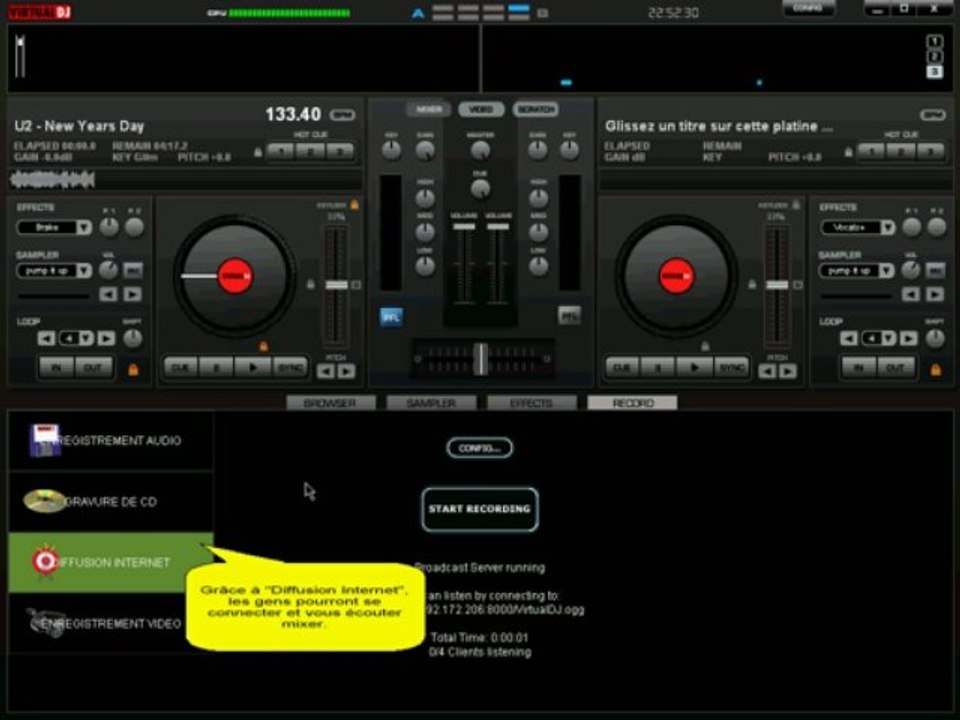
Task: Toggle the right deck keylock padlock
Action: pyautogui.click(x=796, y=204)
